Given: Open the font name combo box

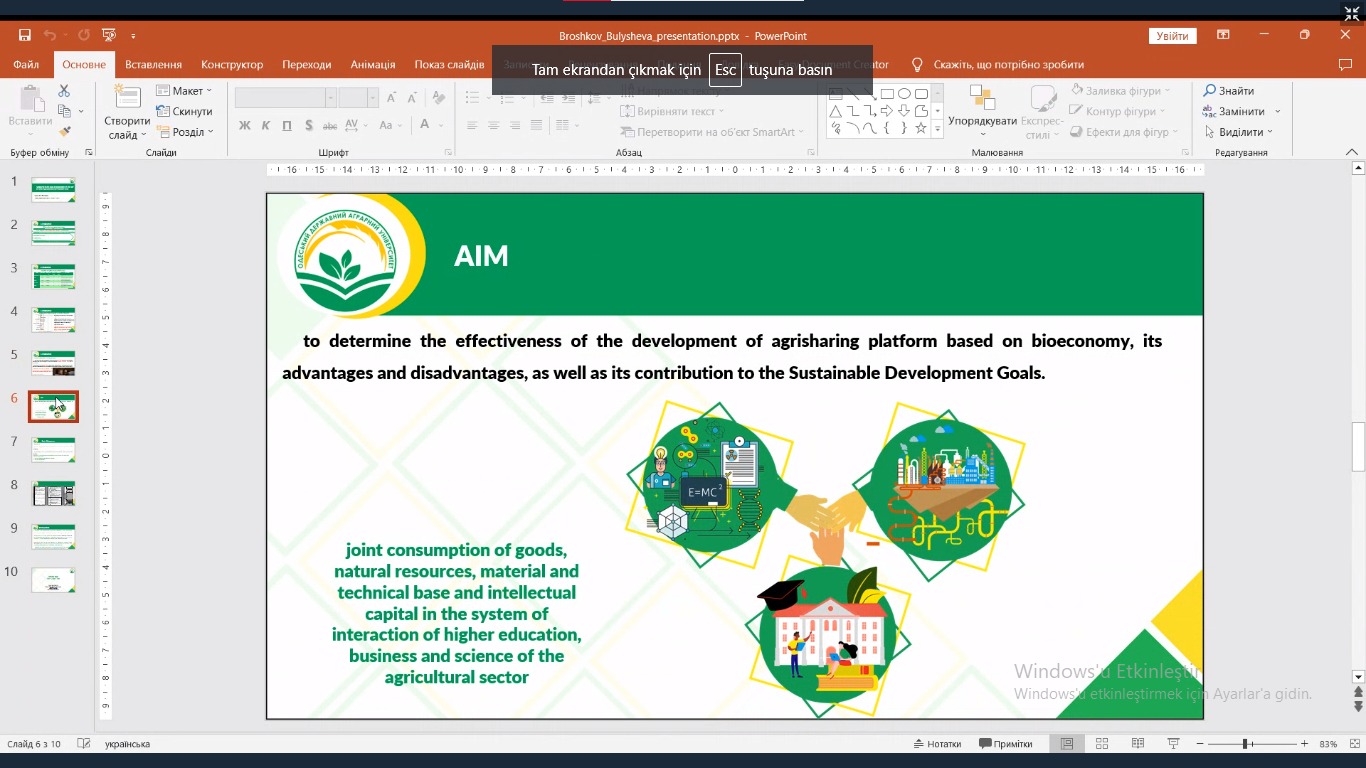Looking at the screenshot, I should (x=285, y=97).
